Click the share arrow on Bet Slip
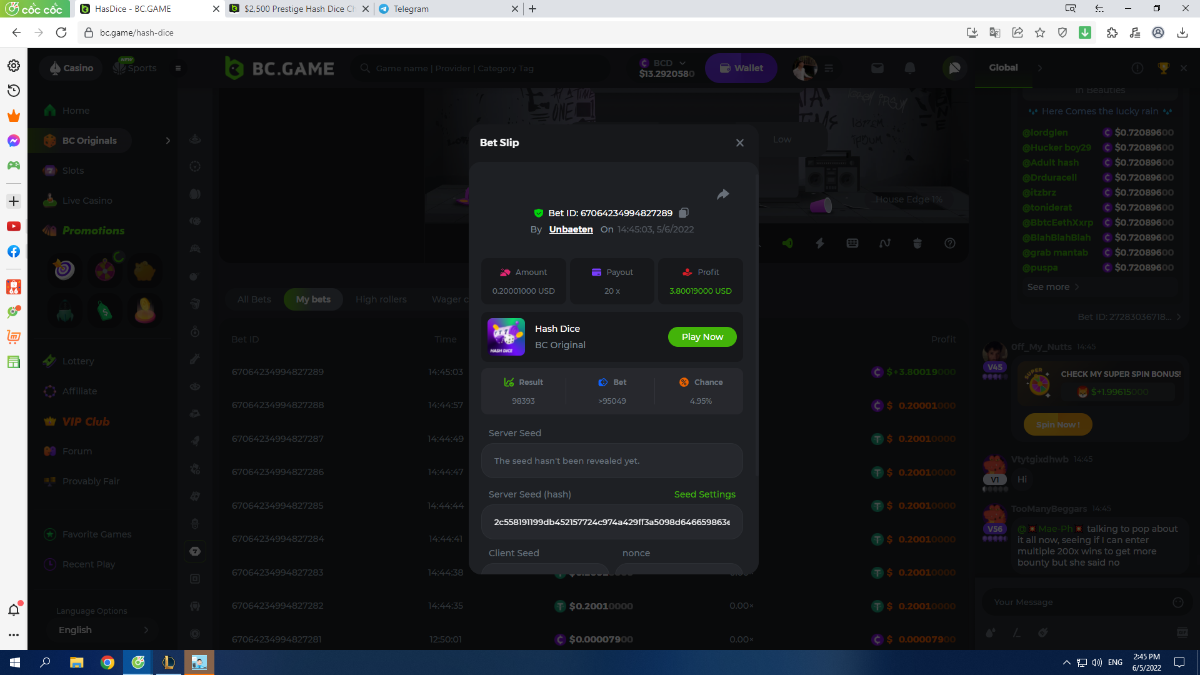Viewport: 1200px width, 675px height. tap(723, 194)
